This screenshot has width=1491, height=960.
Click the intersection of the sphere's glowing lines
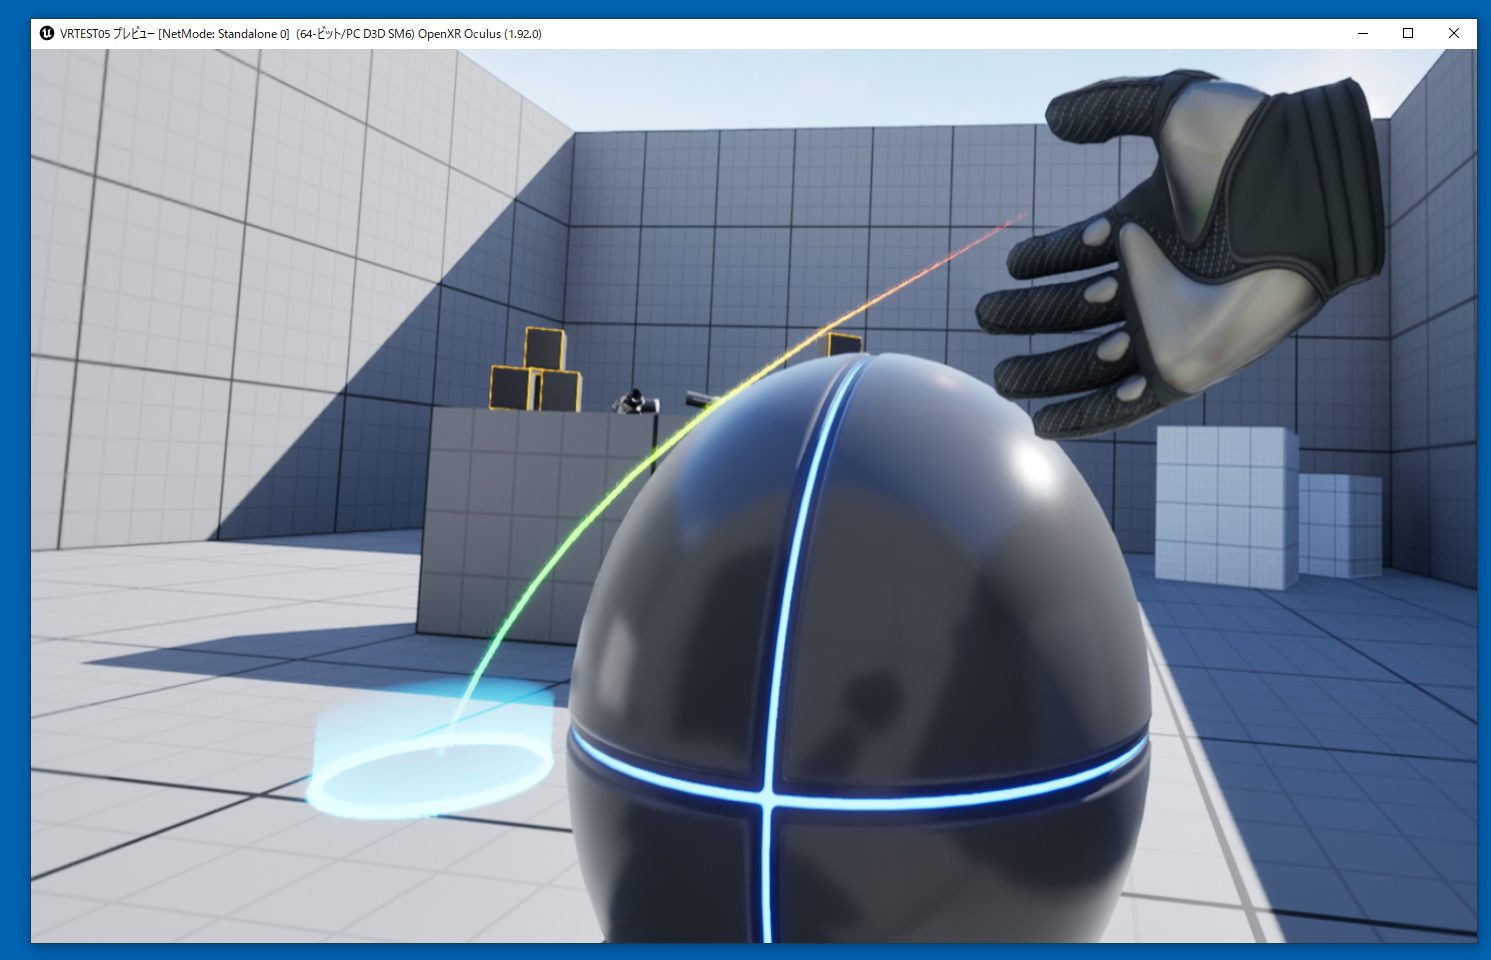tap(768, 795)
